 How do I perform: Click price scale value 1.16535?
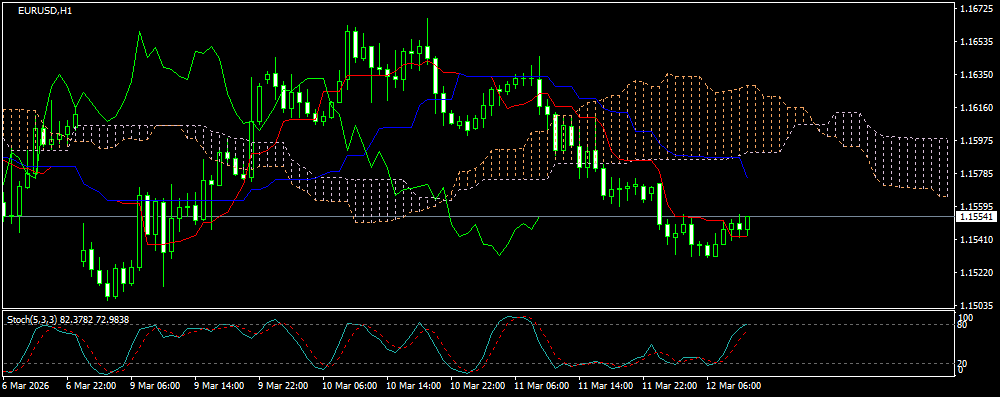point(977,42)
